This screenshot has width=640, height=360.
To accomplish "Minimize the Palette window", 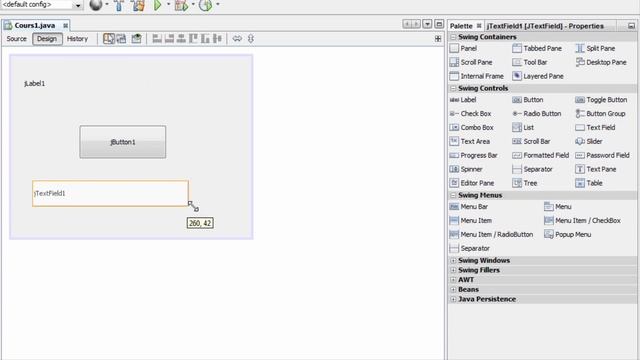I will point(631,26).
